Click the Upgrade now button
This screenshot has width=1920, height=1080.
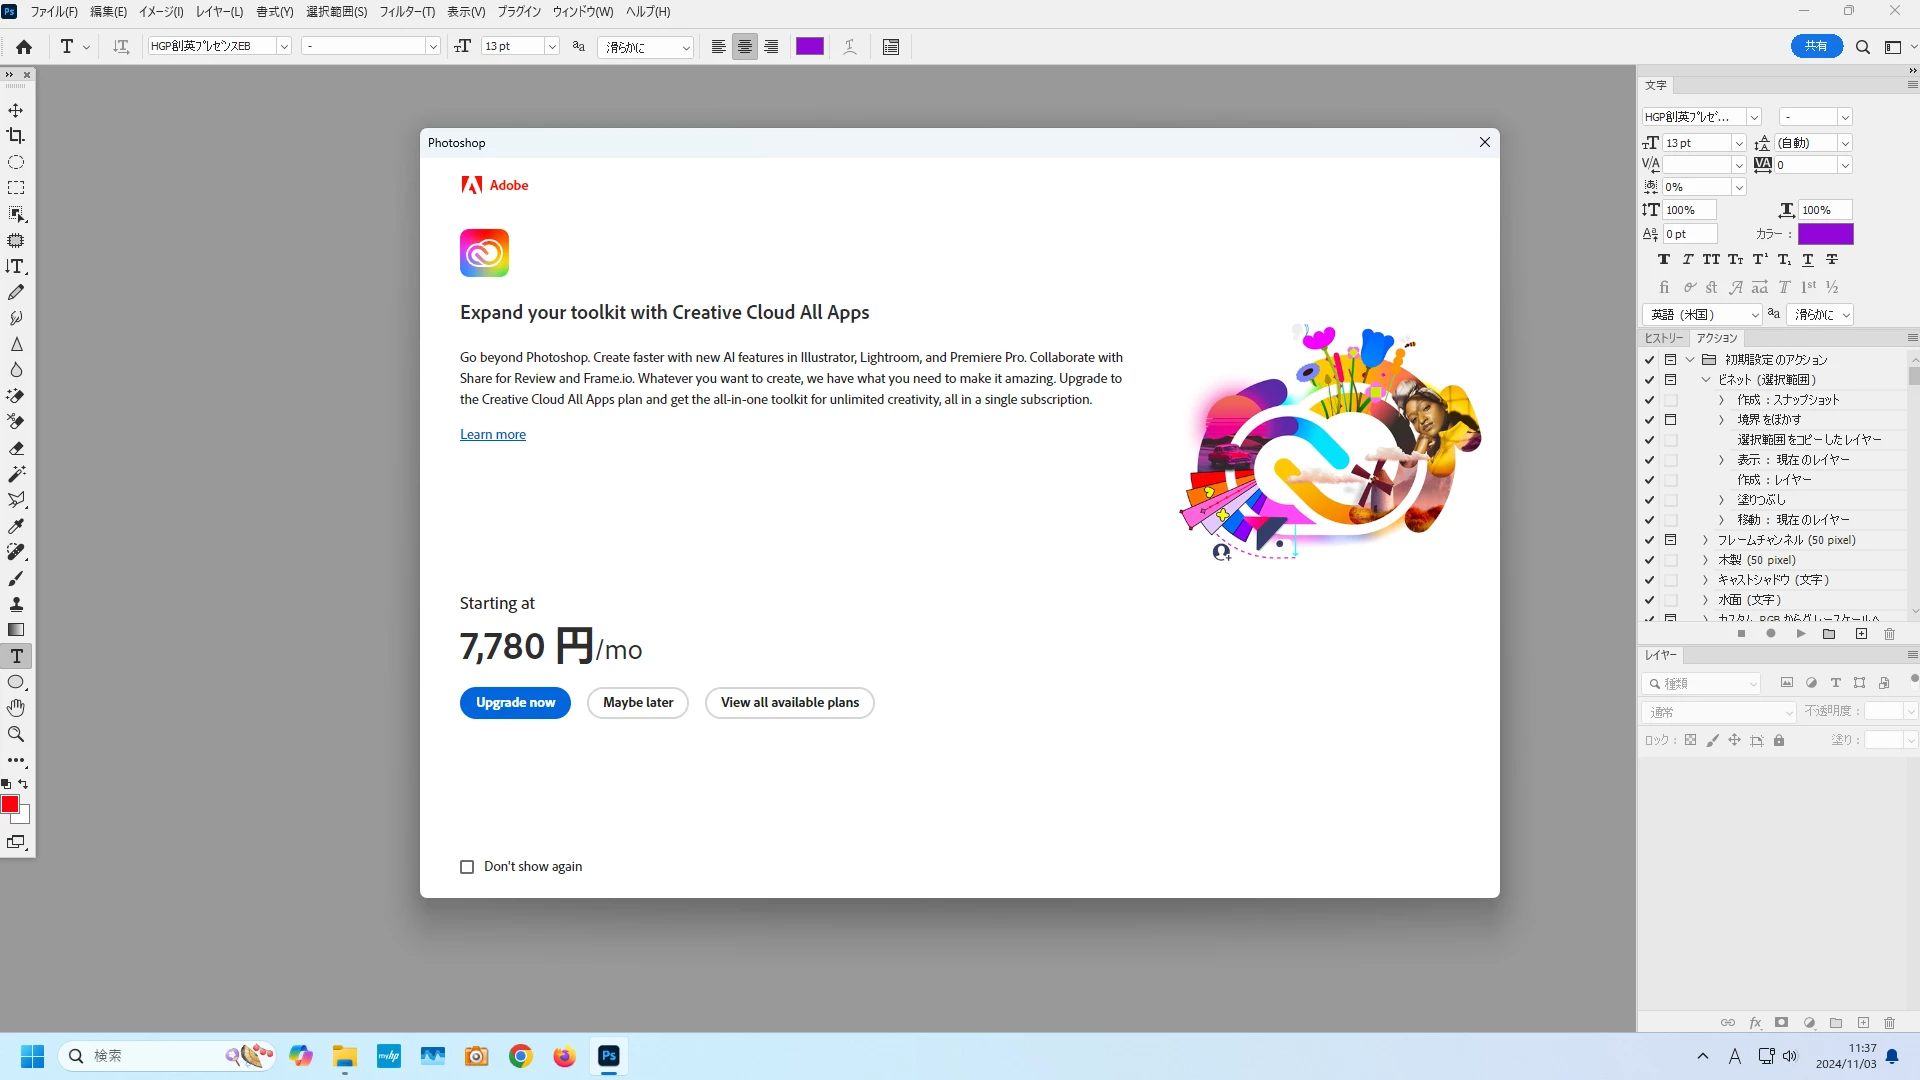515,703
